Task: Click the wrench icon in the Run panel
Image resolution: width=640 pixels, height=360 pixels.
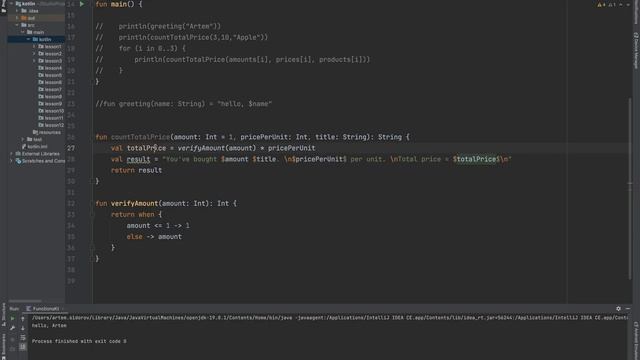Action: [13, 328]
